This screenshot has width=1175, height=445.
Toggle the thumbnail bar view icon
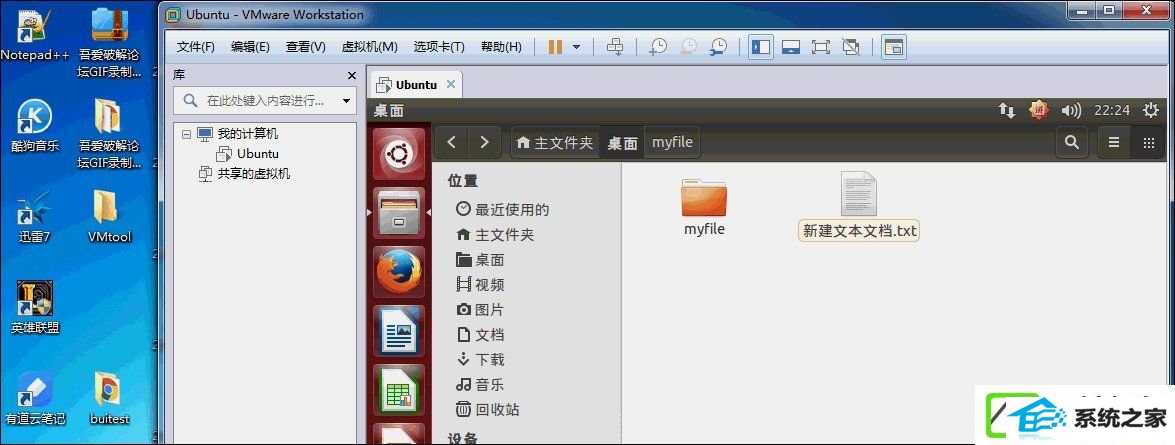coord(791,47)
